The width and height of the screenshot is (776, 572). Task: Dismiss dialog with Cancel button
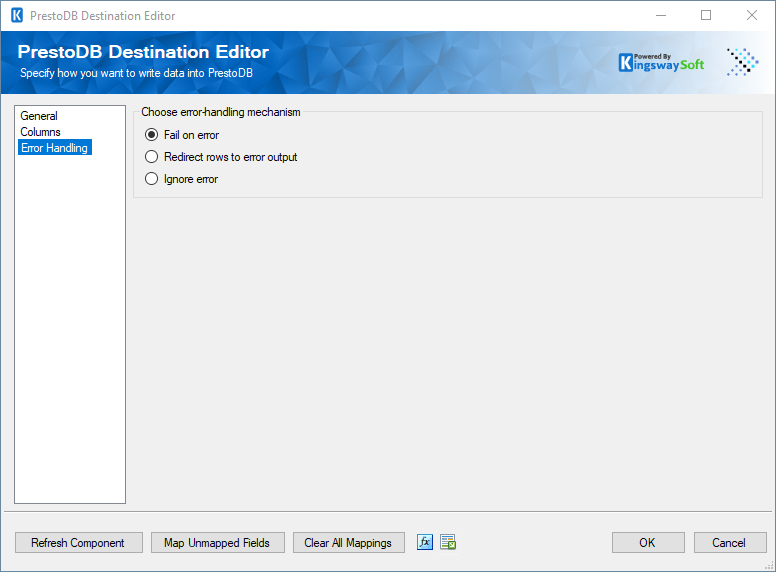(x=730, y=543)
